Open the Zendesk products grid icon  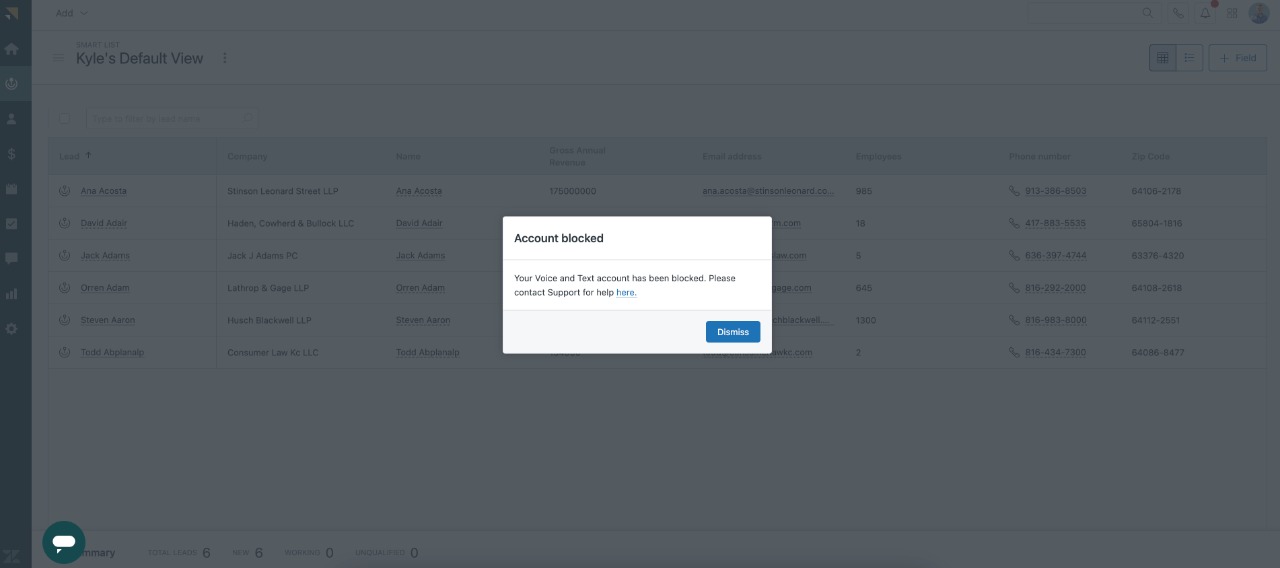[1232, 13]
